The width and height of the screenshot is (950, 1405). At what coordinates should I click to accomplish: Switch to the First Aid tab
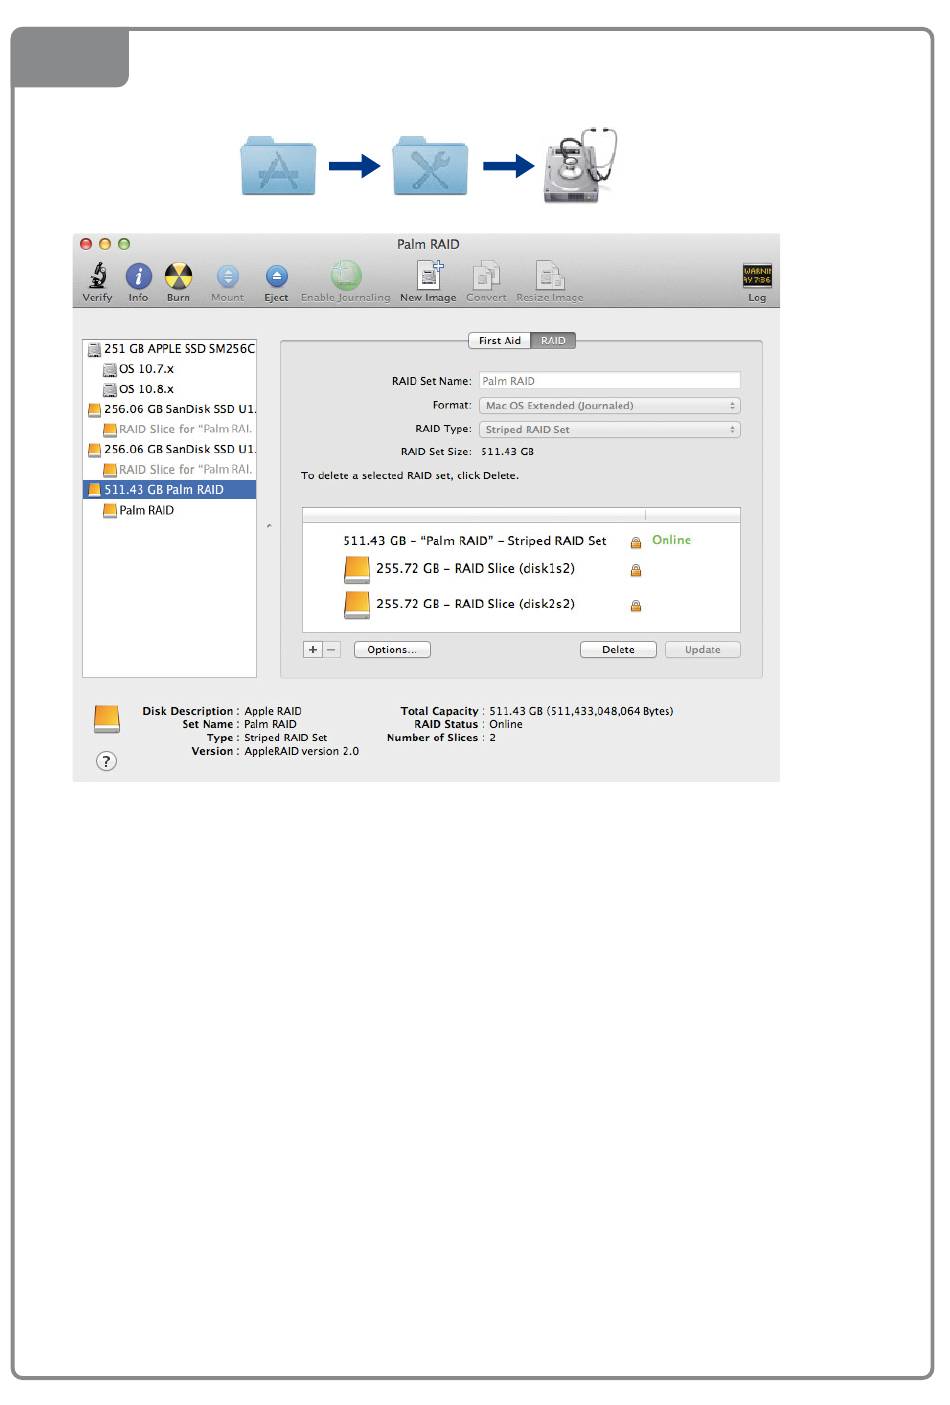point(500,341)
